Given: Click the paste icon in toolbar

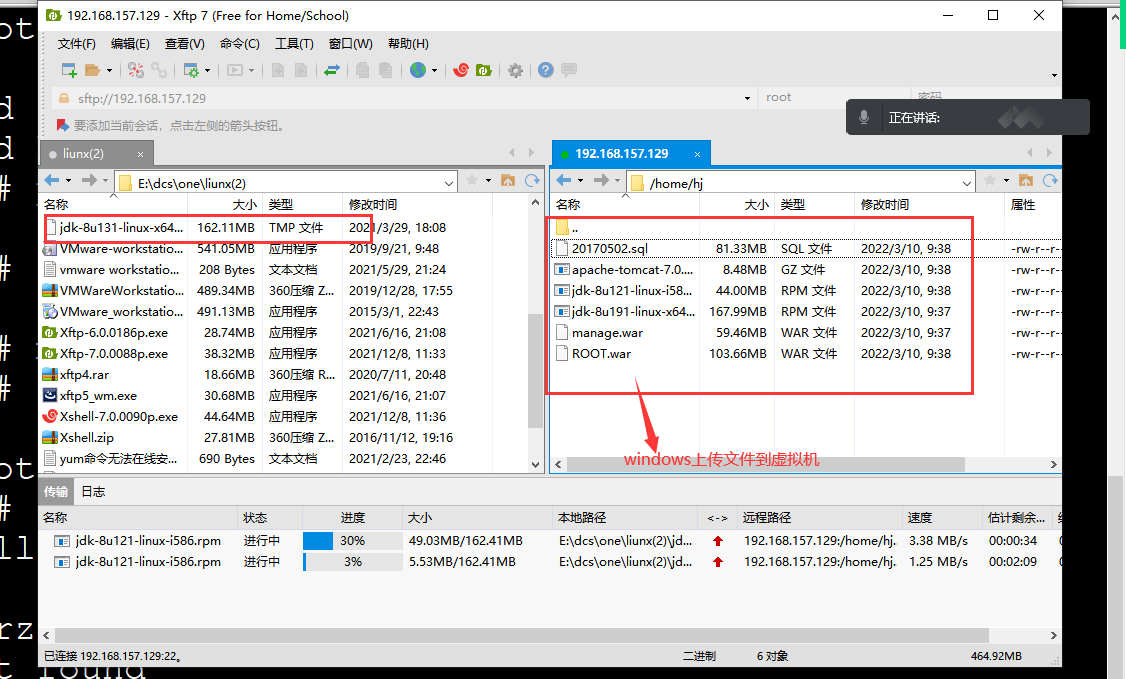Looking at the screenshot, I should (x=386, y=70).
